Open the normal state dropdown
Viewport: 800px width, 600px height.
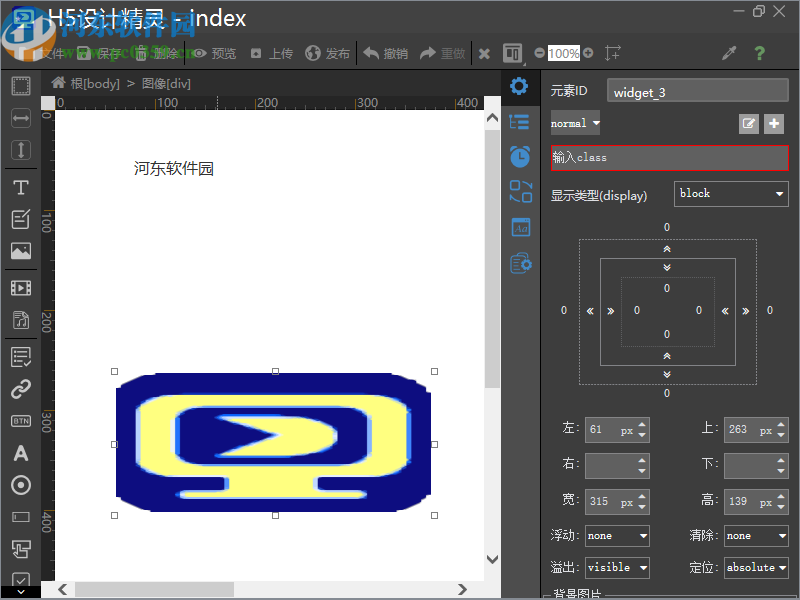coord(576,124)
